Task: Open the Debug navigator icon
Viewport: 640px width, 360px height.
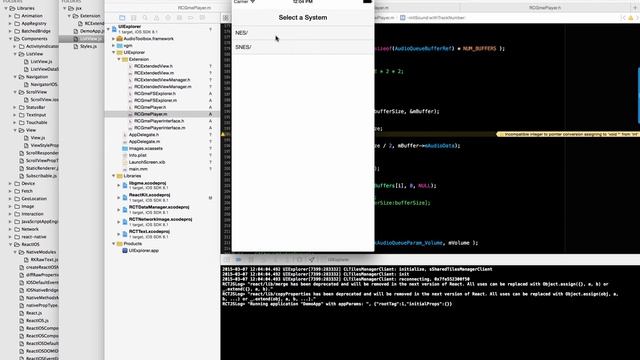Action: (179, 18)
